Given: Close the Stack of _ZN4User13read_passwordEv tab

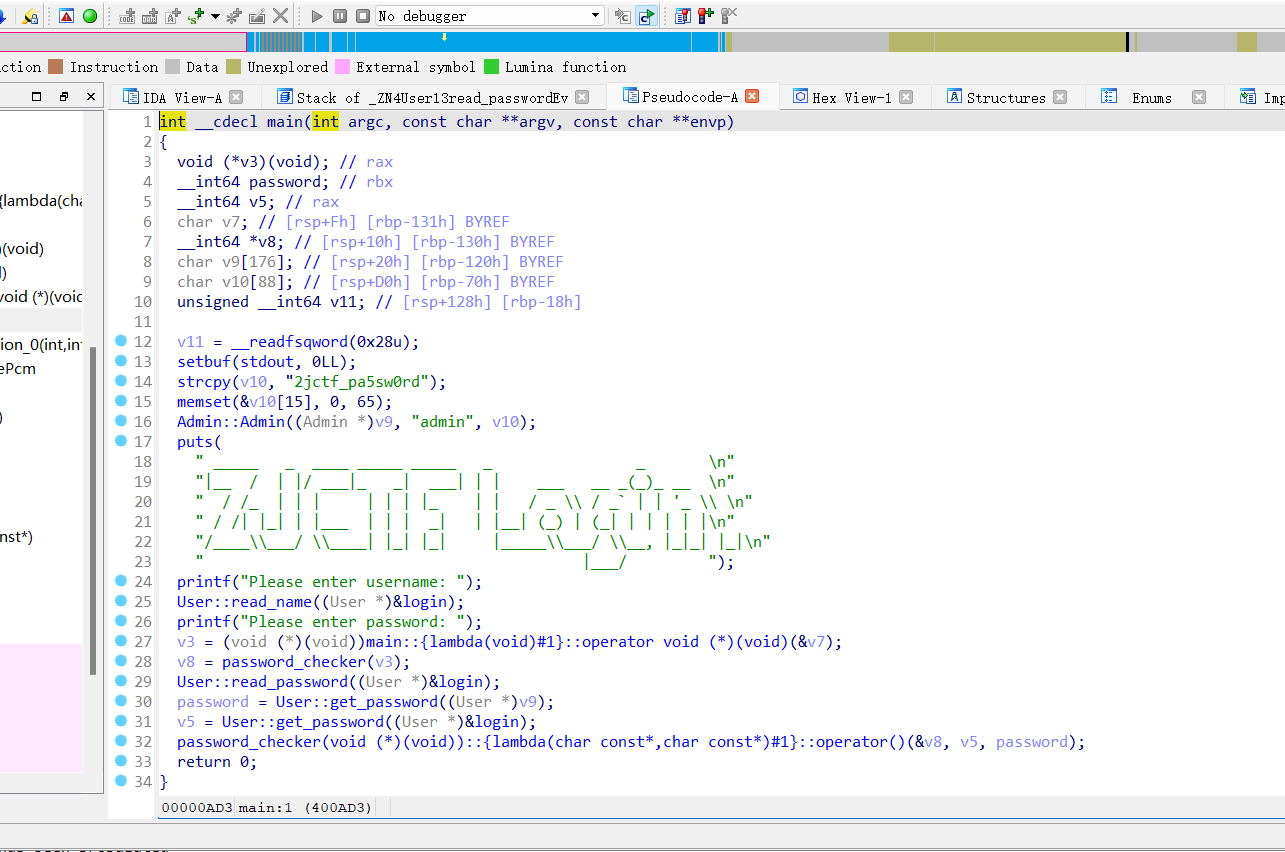Looking at the screenshot, I should [583, 97].
